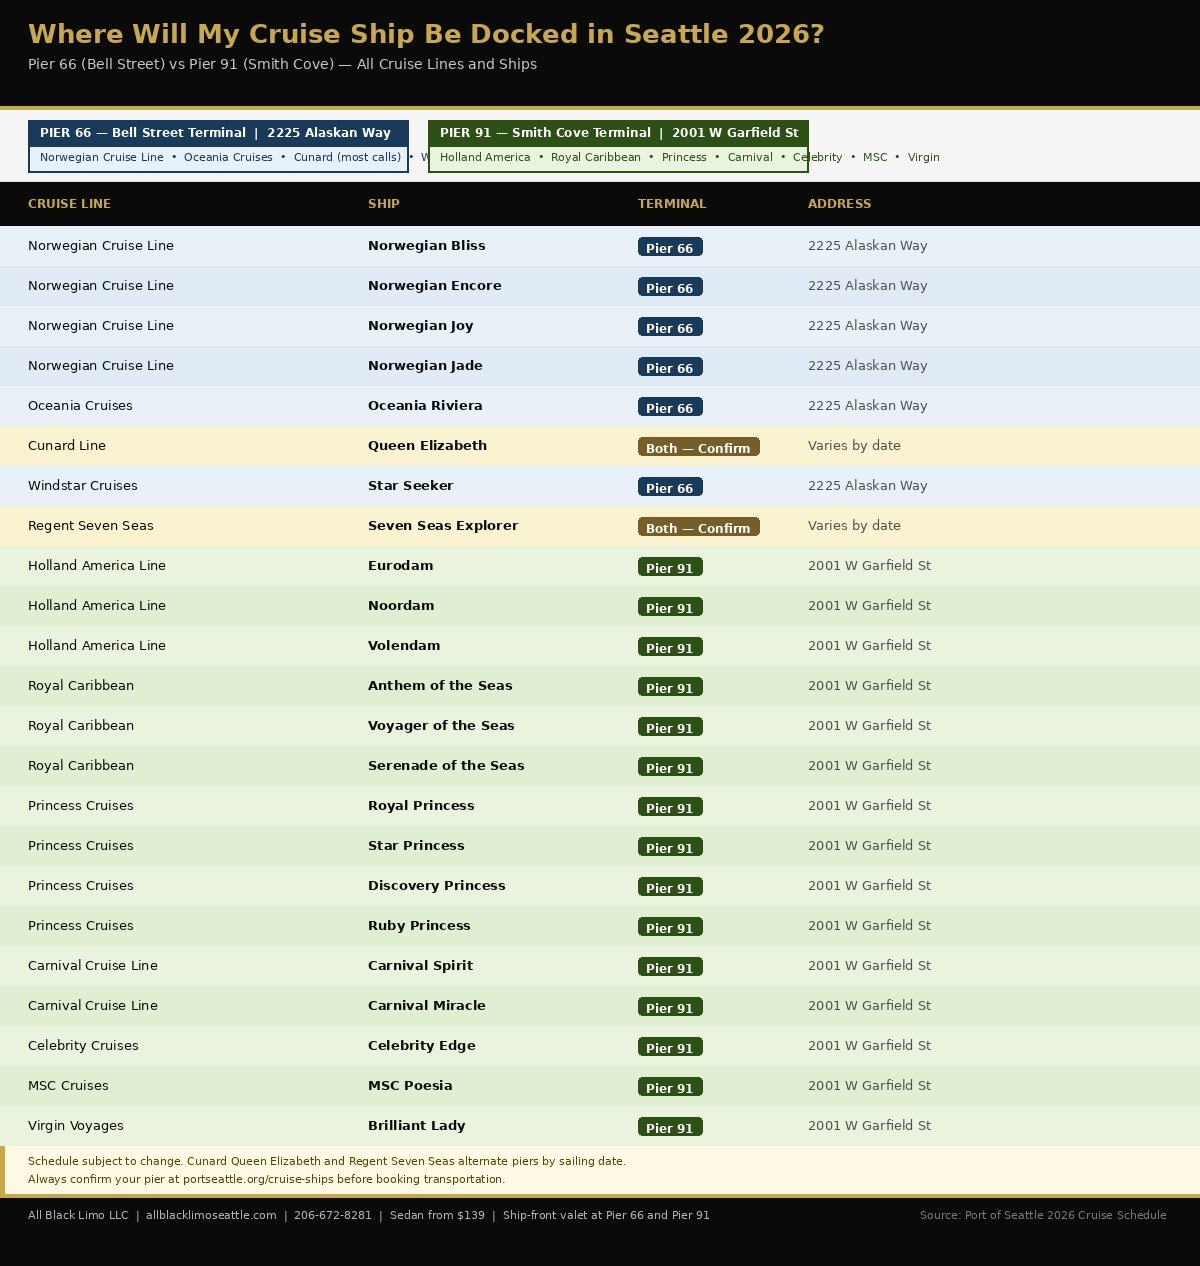Click the ADDRESS column header
1200x1266 pixels.
(840, 204)
